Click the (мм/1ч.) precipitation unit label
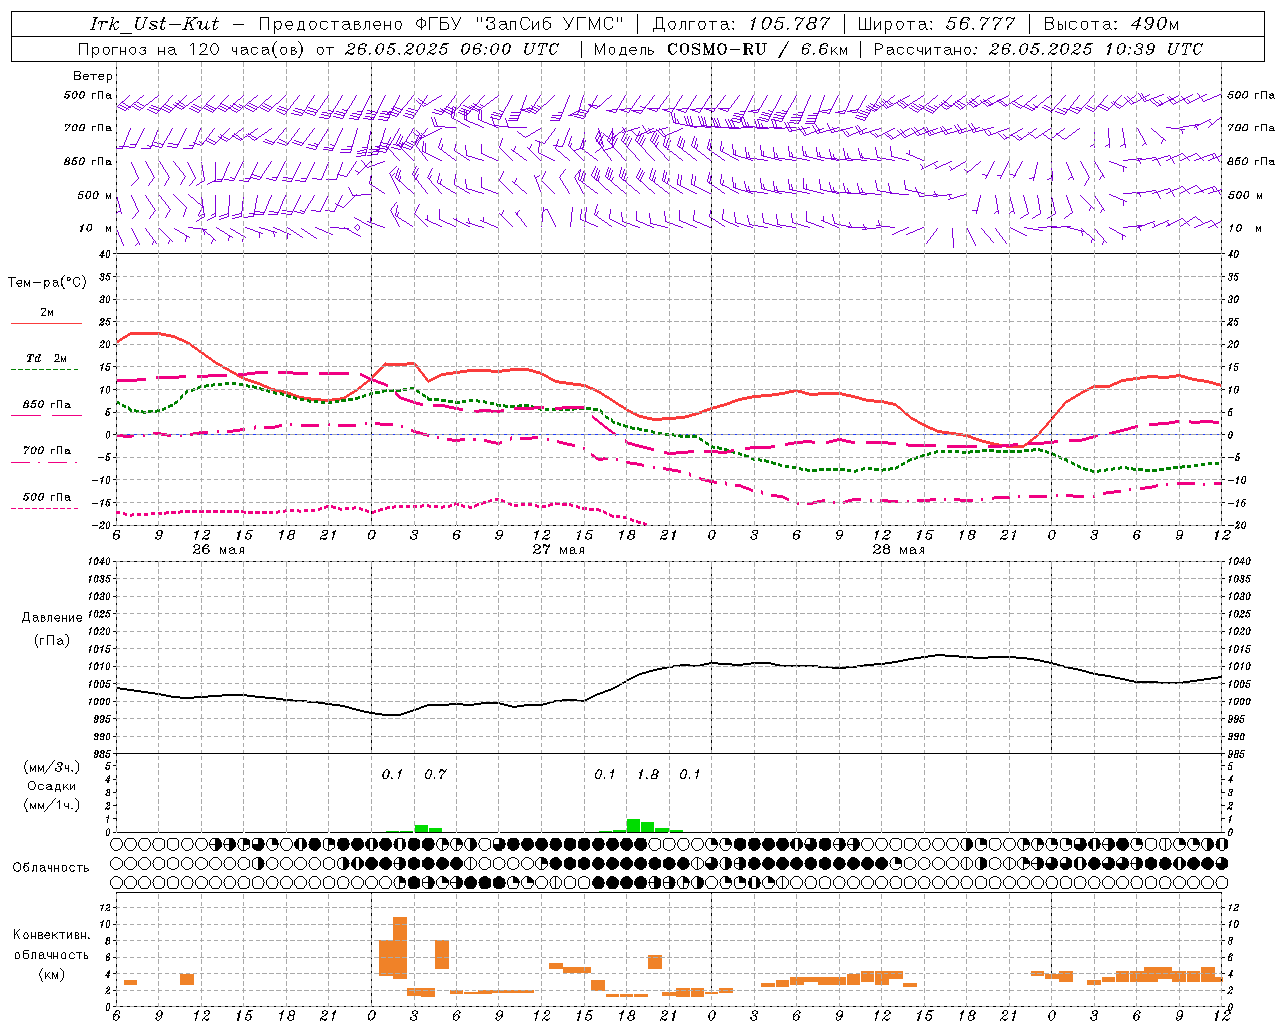 (x=52, y=805)
